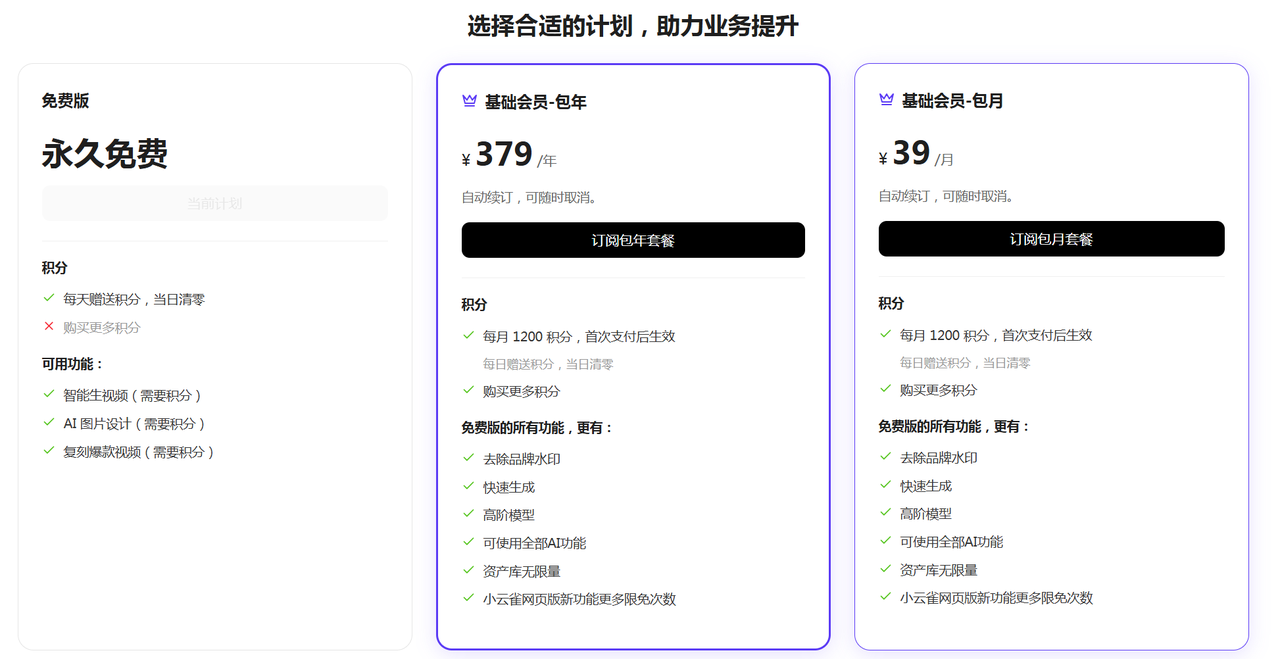Screen dimensions: 1280x659
Task: Click the red X next to 购买更多积分
Action: (x=49, y=326)
